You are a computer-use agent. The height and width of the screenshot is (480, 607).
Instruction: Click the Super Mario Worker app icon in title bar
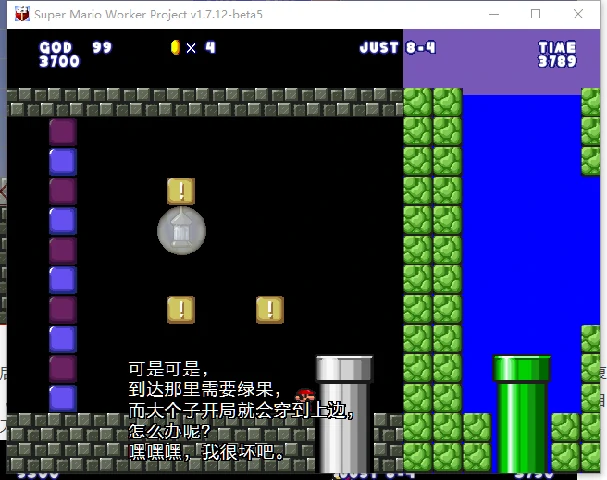(x=22, y=14)
